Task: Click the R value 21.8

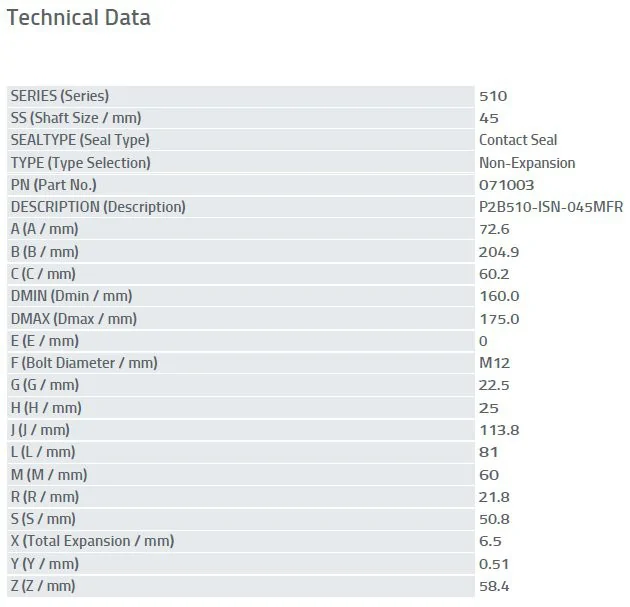Action: (495, 497)
